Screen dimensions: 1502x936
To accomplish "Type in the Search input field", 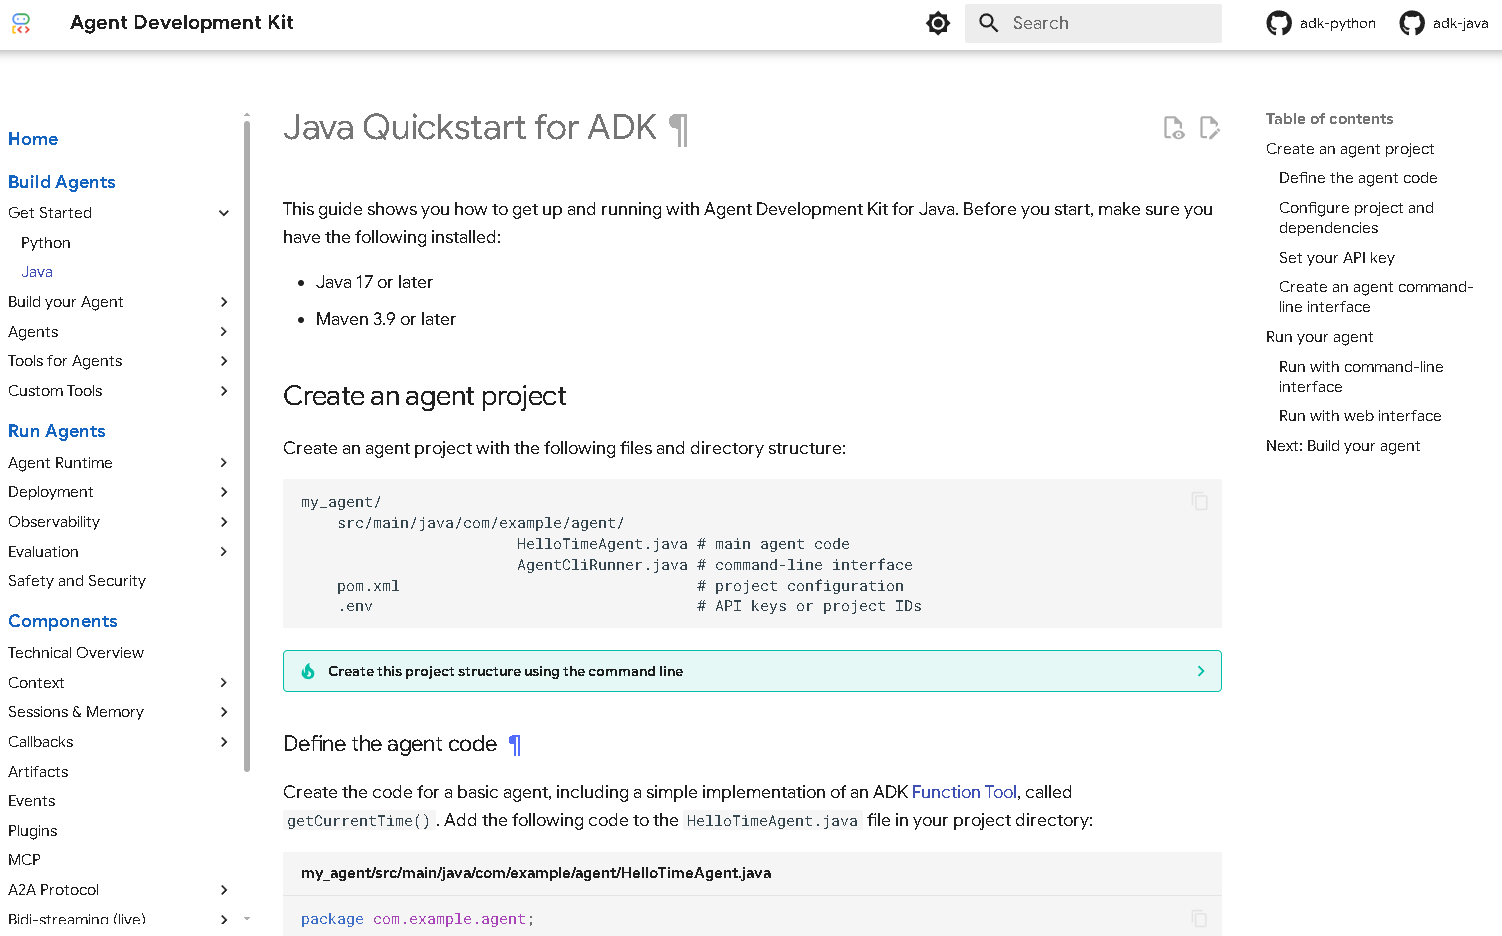I will [x=1110, y=23].
